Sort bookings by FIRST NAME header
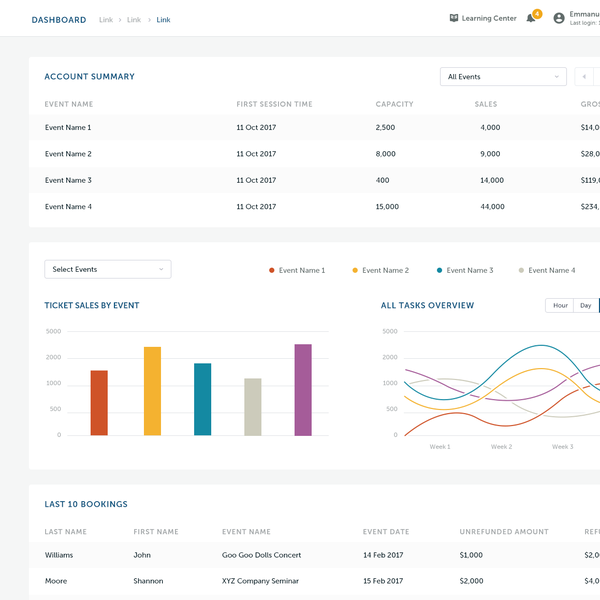Screen dimensions: 600x600 (156, 532)
